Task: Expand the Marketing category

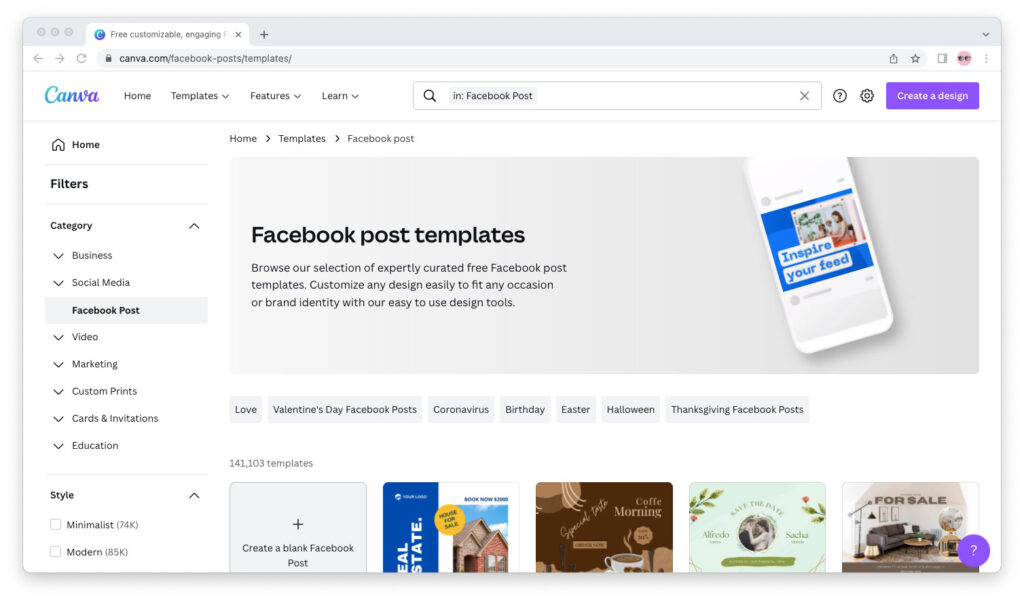Action: [x=58, y=365]
